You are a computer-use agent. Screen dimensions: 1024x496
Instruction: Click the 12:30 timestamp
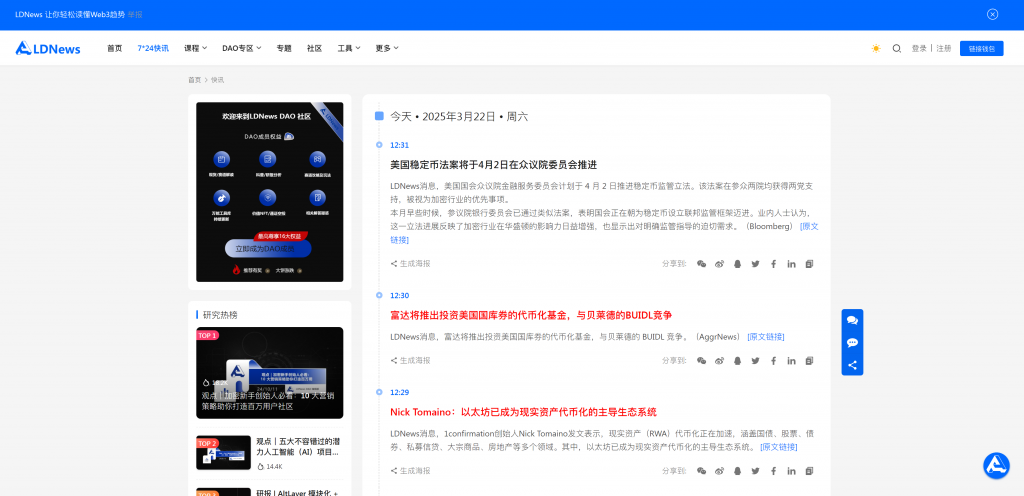[400, 296]
